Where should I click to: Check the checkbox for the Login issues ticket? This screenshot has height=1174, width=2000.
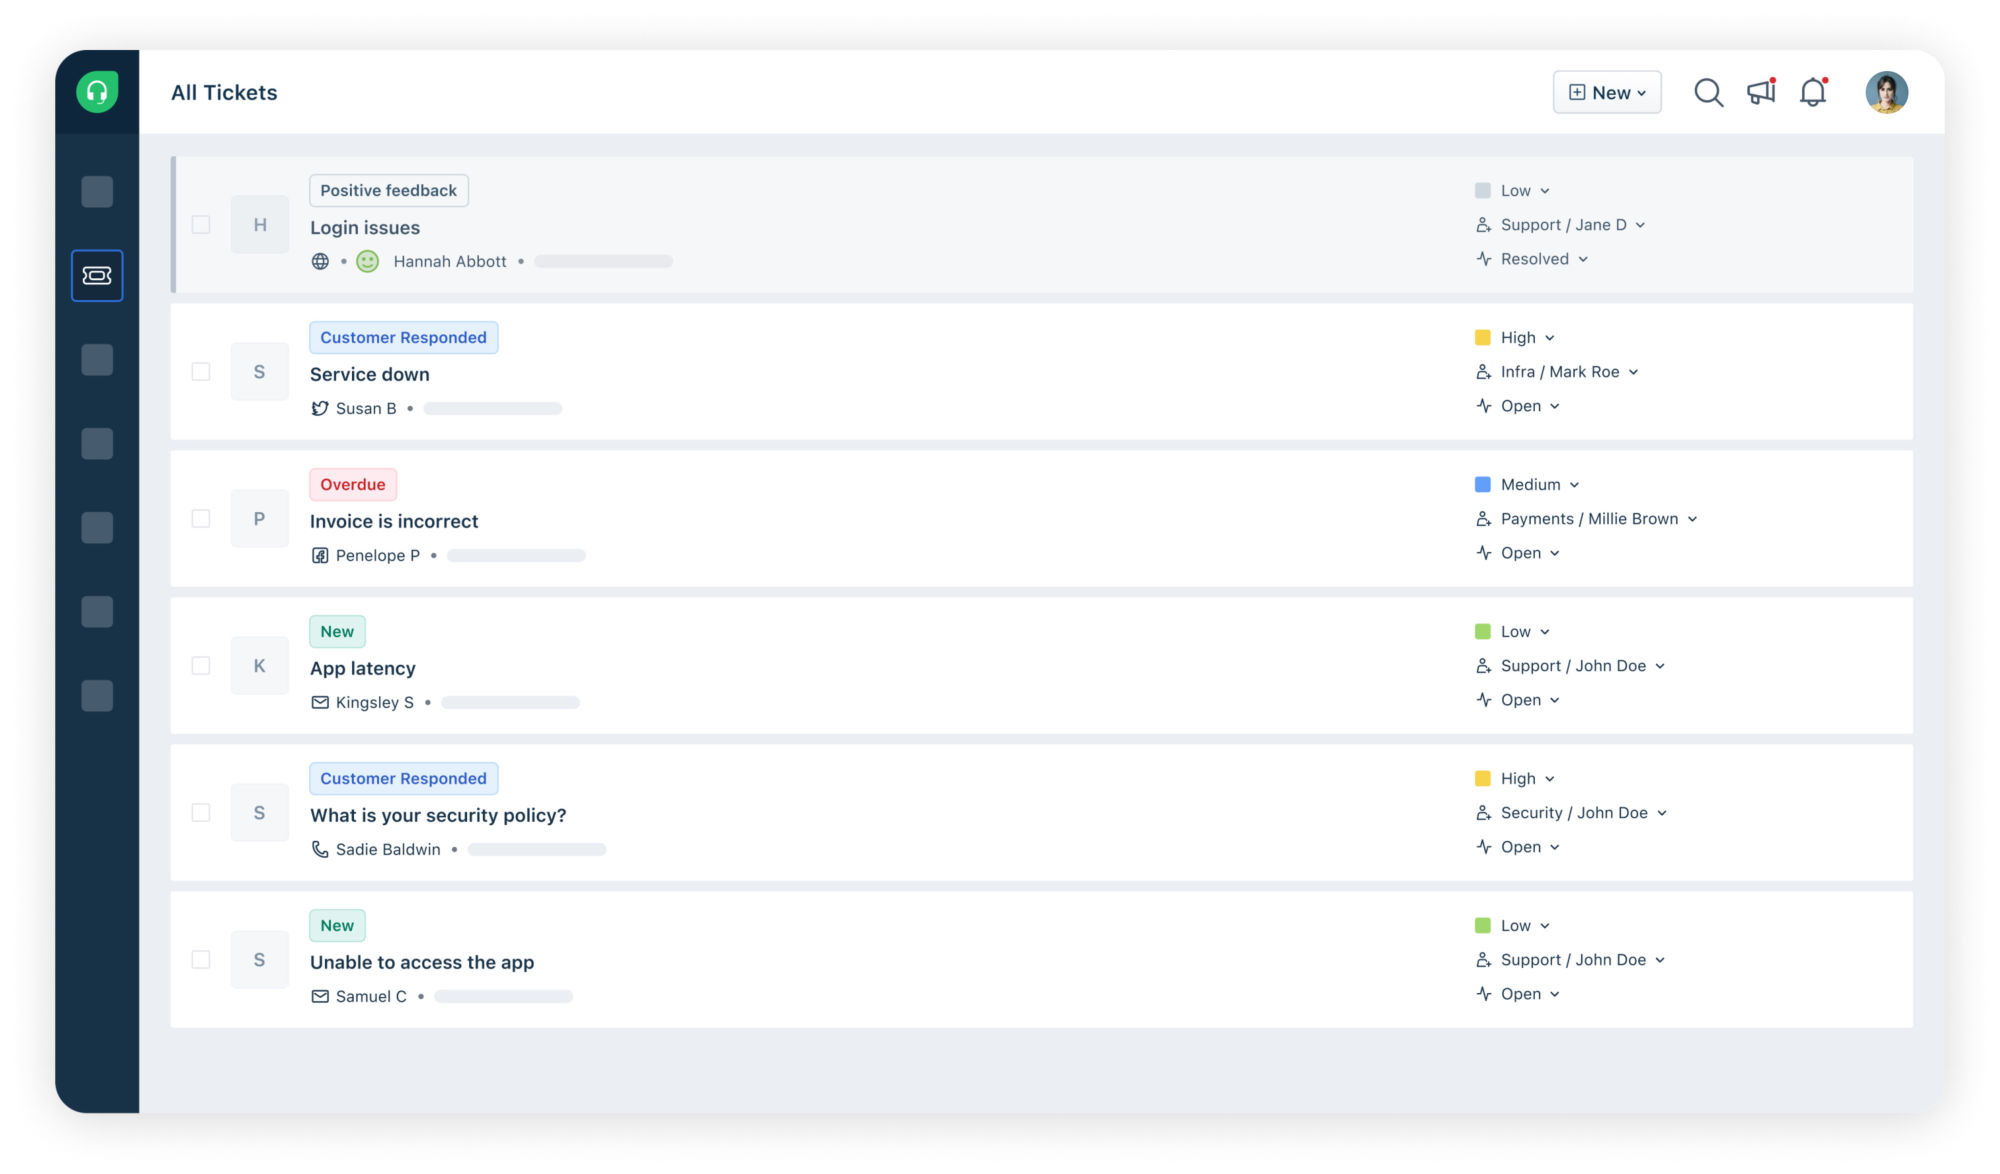click(x=200, y=225)
